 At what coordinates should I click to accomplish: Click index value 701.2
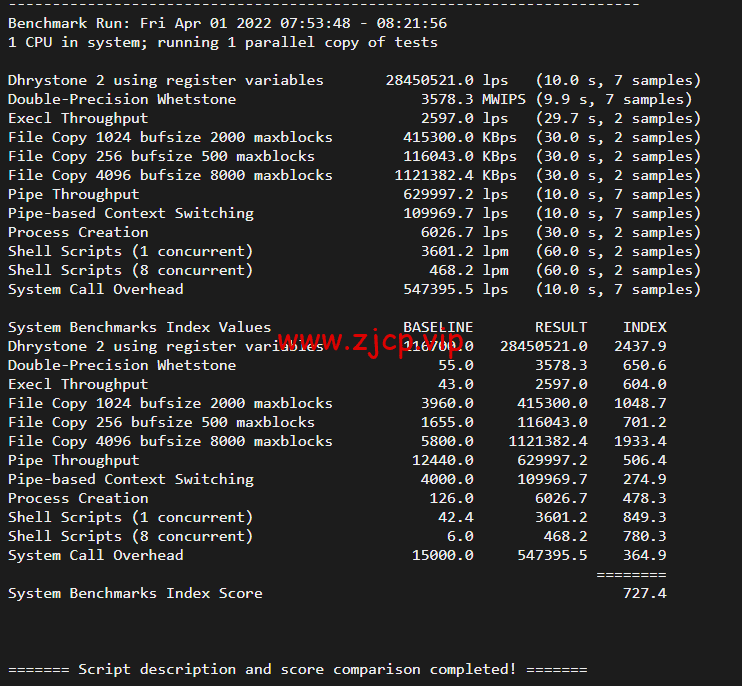pyautogui.click(x=645, y=422)
